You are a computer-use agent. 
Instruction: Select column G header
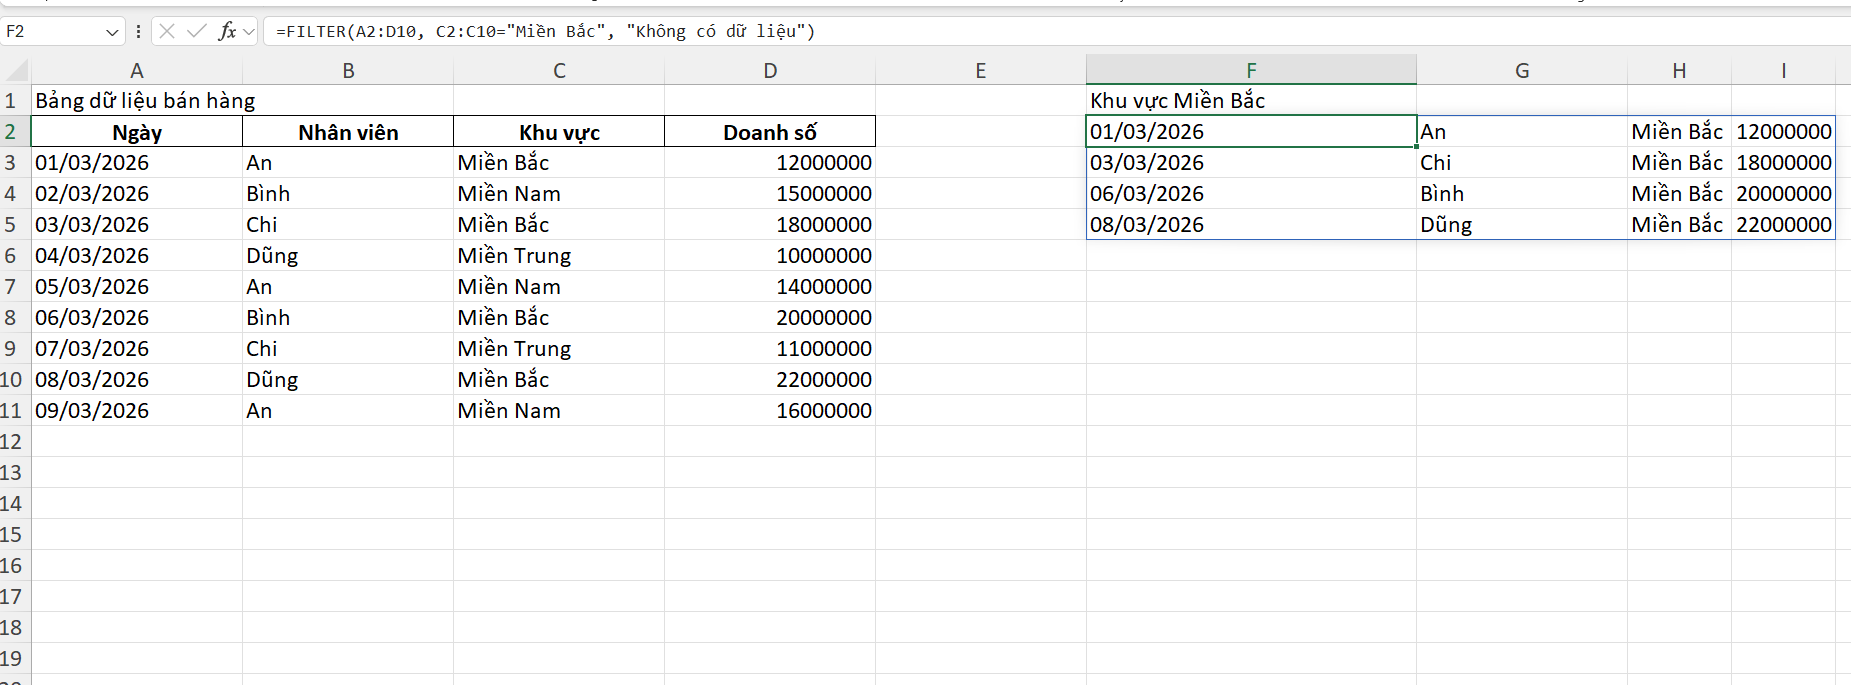1522,71
